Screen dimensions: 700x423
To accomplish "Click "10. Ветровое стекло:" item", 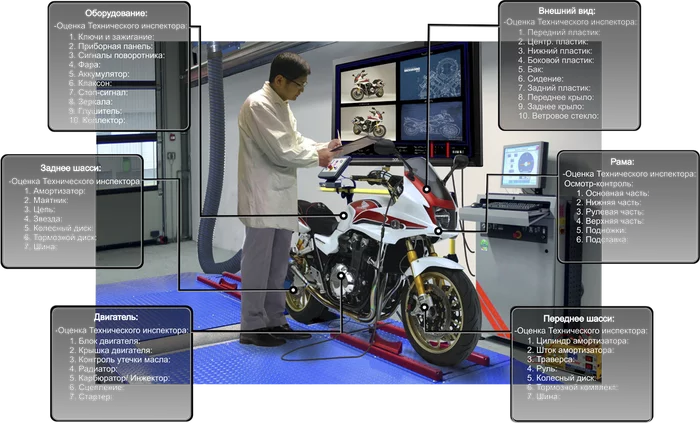I will [558, 116].
